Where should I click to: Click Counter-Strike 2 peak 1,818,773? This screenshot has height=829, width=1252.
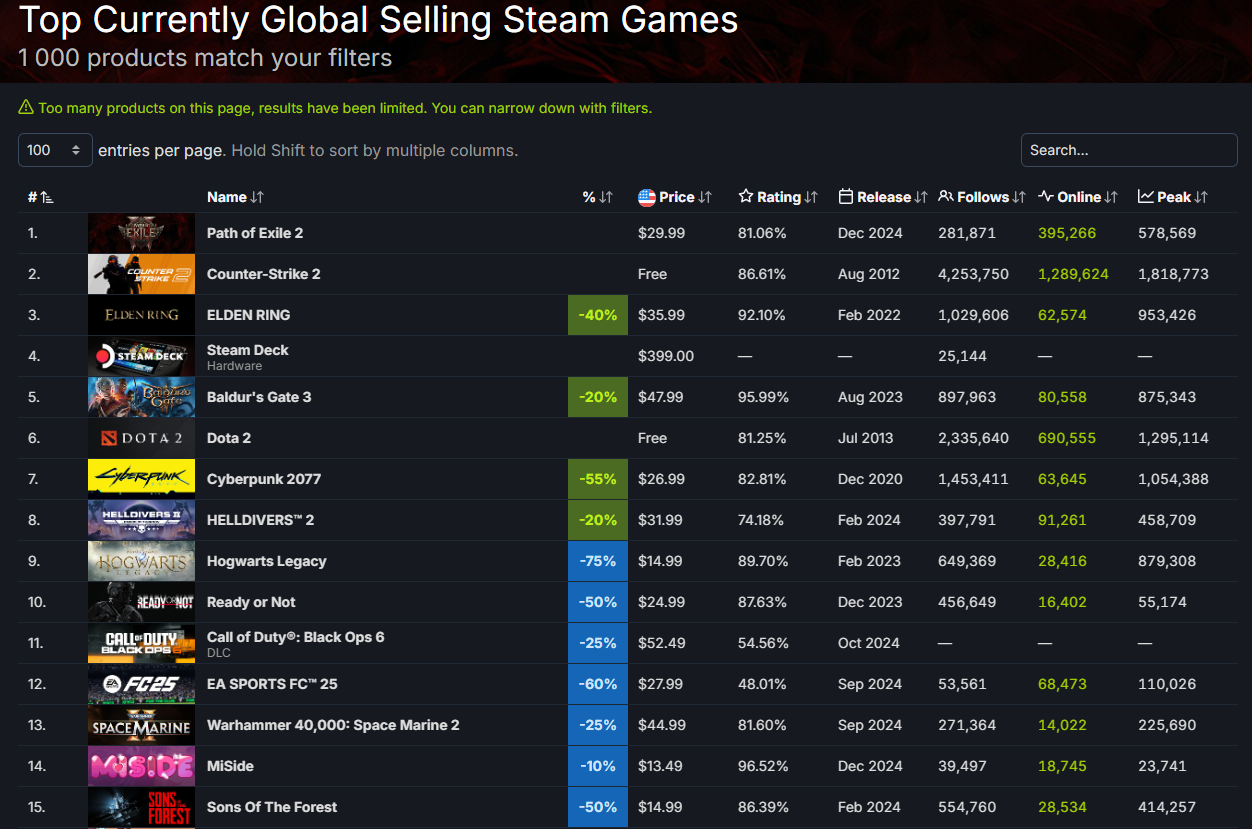[1173, 274]
